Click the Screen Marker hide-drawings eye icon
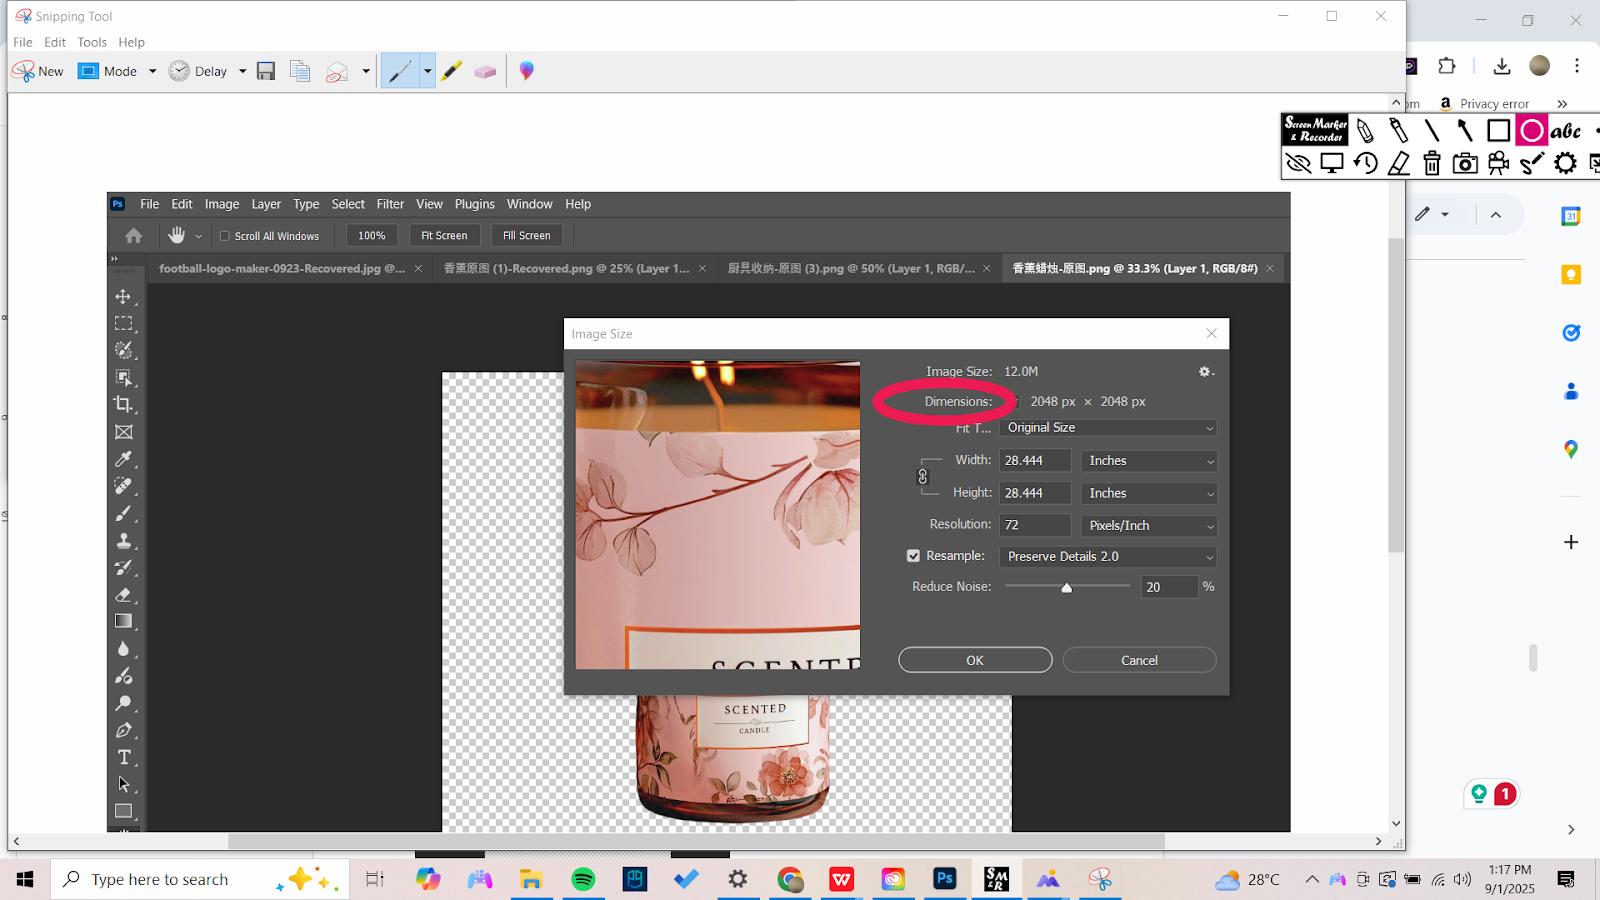 (x=1298, y=163)
